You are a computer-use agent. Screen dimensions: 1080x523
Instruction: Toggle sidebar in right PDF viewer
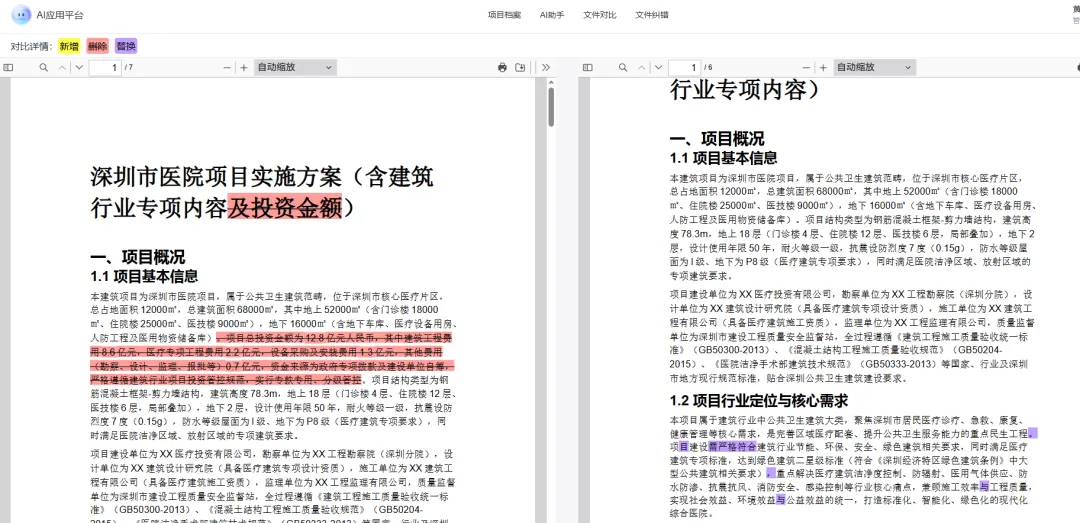pos(588,68)
